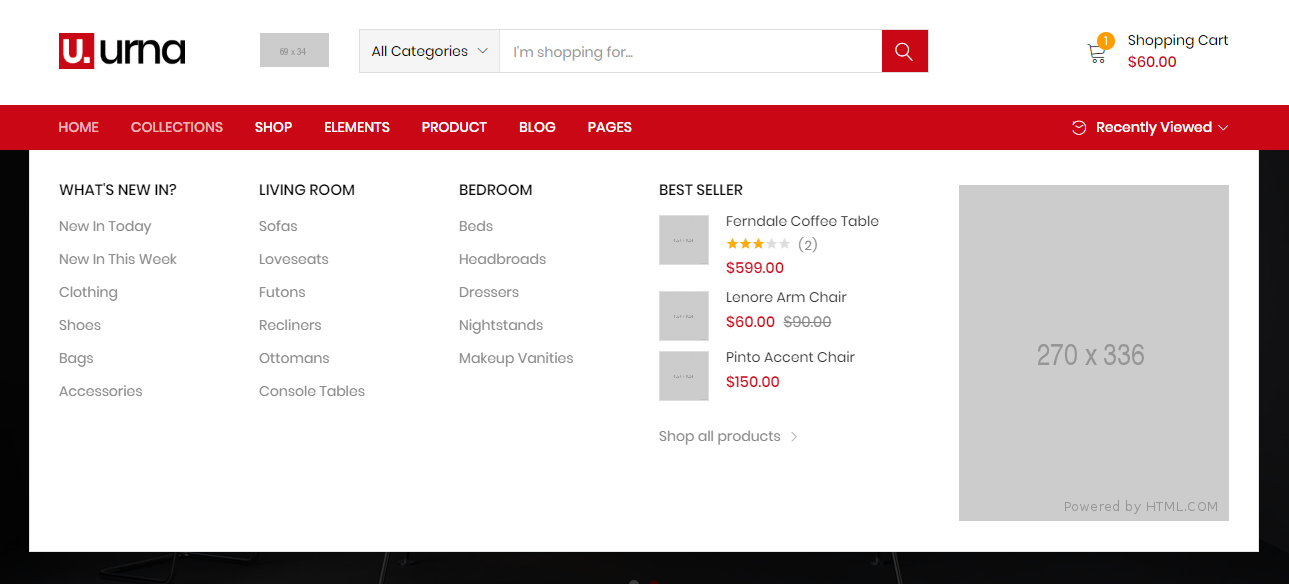Open the Lenore Arm Chair product title
The width and height of the screenshot is (1289, 584).
786,297
